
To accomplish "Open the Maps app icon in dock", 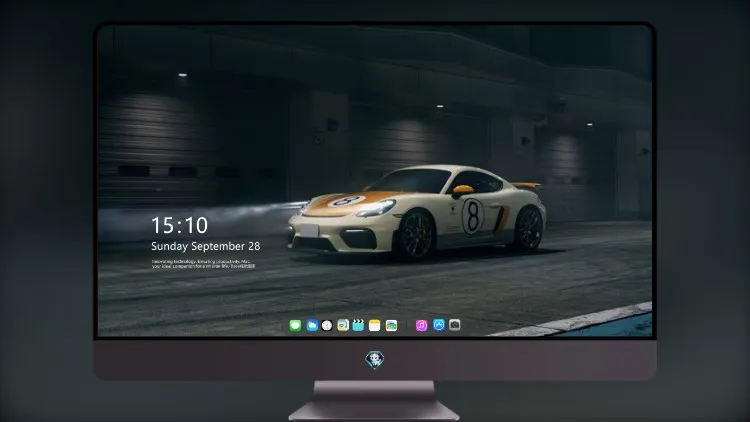I will [343, 325].
